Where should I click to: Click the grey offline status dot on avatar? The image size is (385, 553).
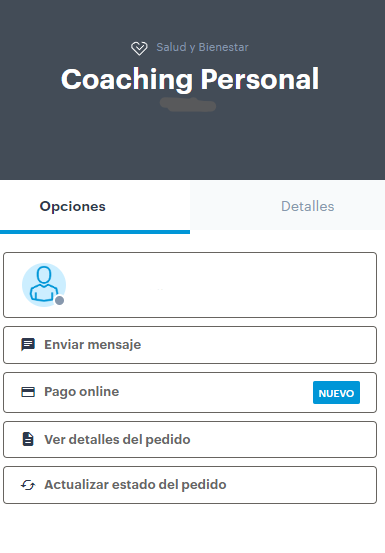(x=60, y=300)
